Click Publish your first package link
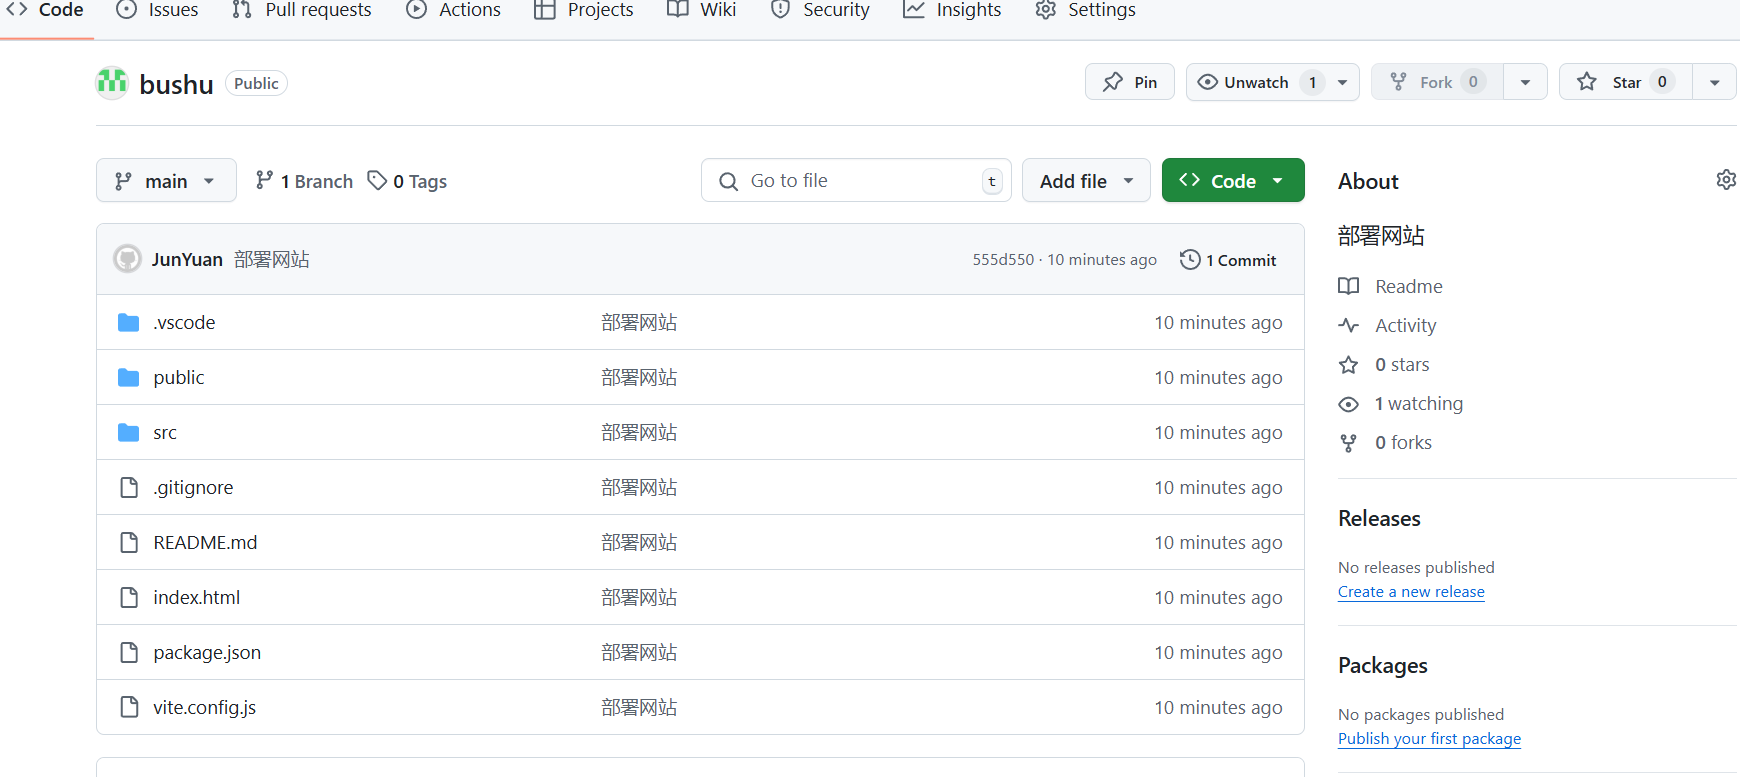 1429,738
